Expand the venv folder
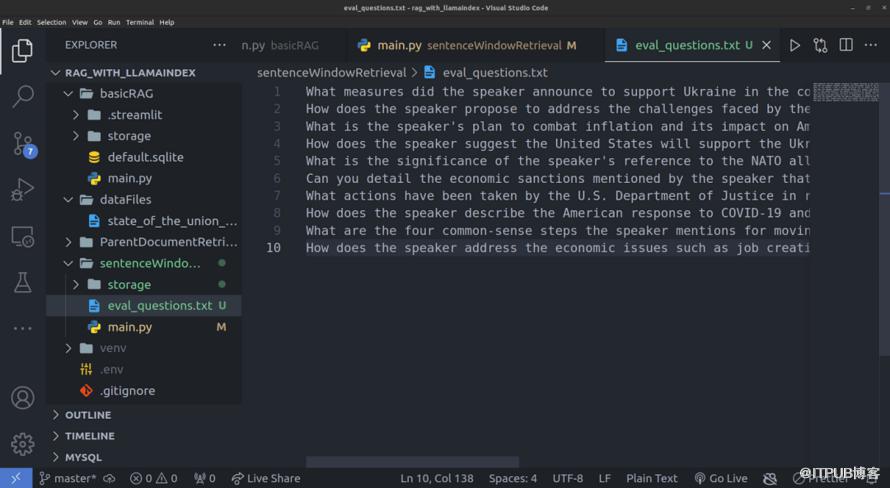The image size is (890, 488). click(x=69, y=348)
